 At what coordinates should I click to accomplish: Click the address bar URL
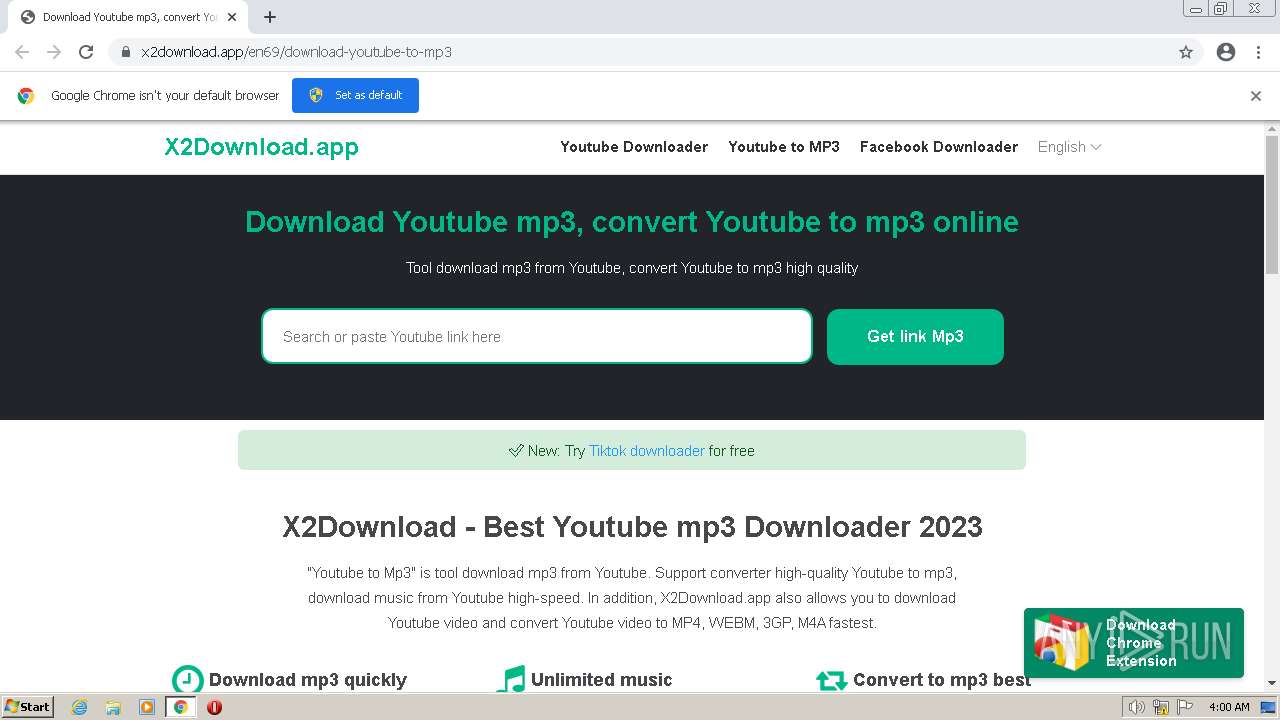point(296,52)
